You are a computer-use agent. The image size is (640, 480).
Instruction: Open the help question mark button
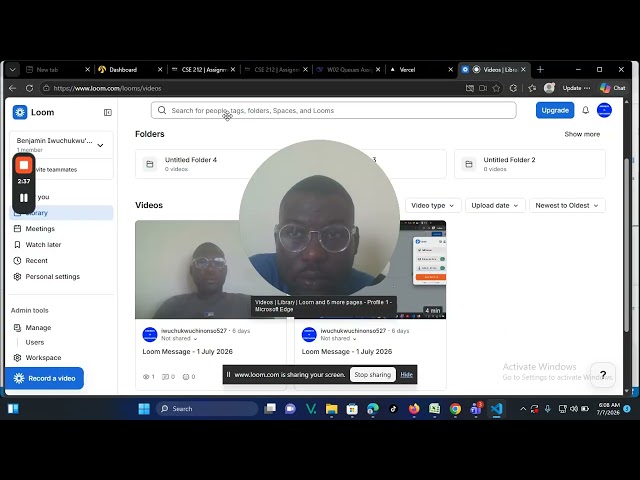click(603, 374)
